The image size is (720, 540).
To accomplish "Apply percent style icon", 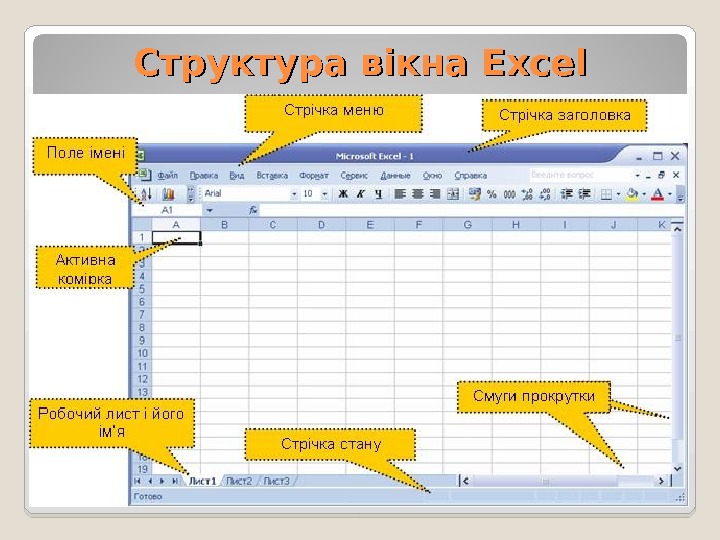I will pos(492,194).
